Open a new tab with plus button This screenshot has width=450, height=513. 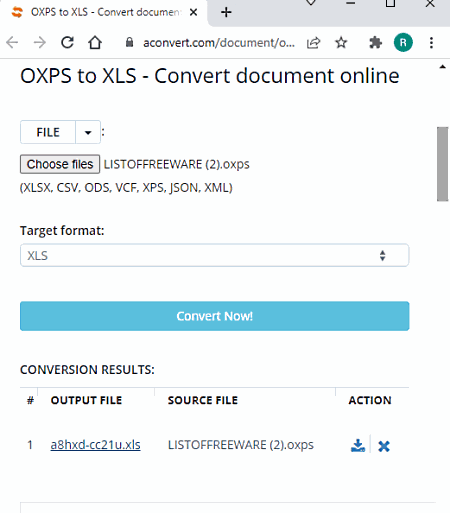point(226,13)
